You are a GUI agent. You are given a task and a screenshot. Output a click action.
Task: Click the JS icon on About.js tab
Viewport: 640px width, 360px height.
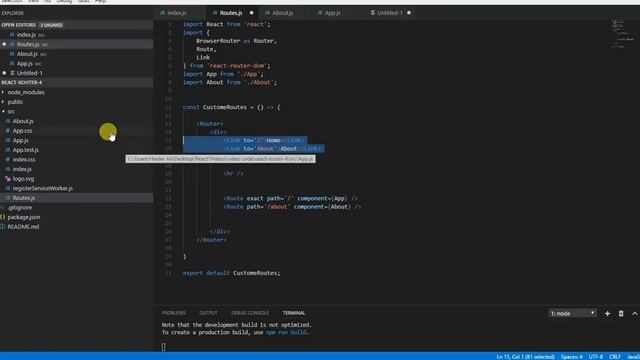(x=267, y=13)
